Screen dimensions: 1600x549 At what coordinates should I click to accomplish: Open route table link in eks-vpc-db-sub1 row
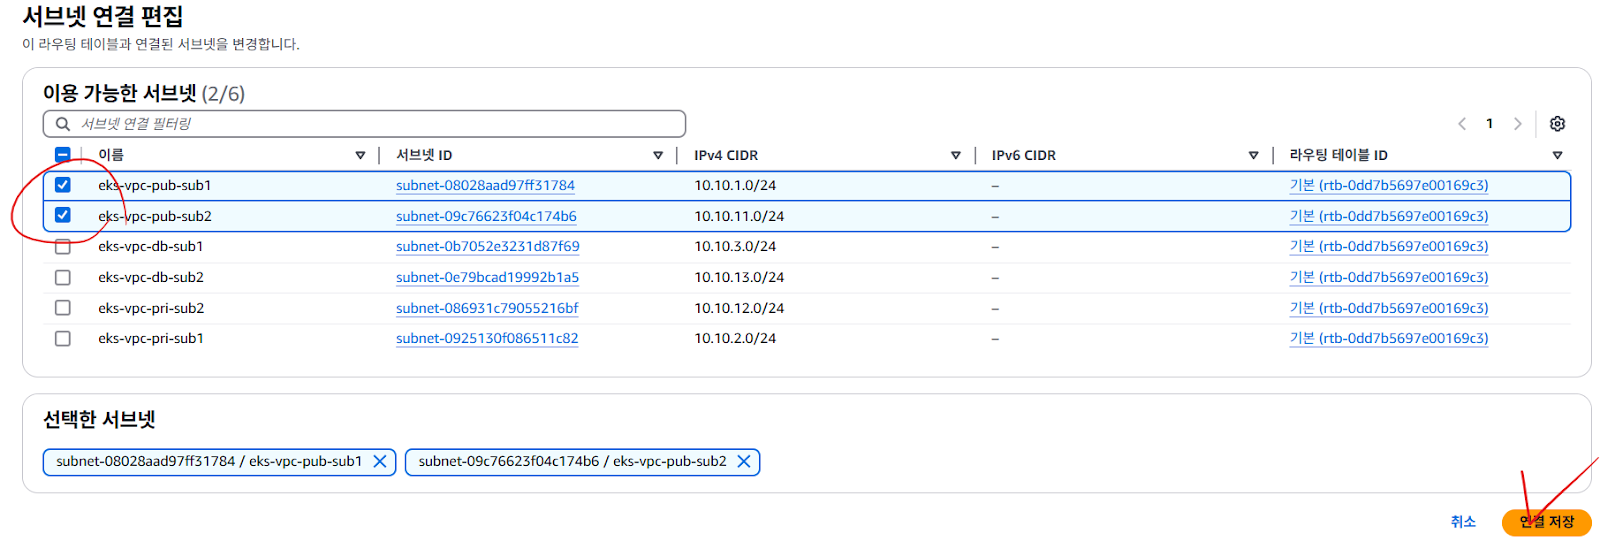(1389, 246)
